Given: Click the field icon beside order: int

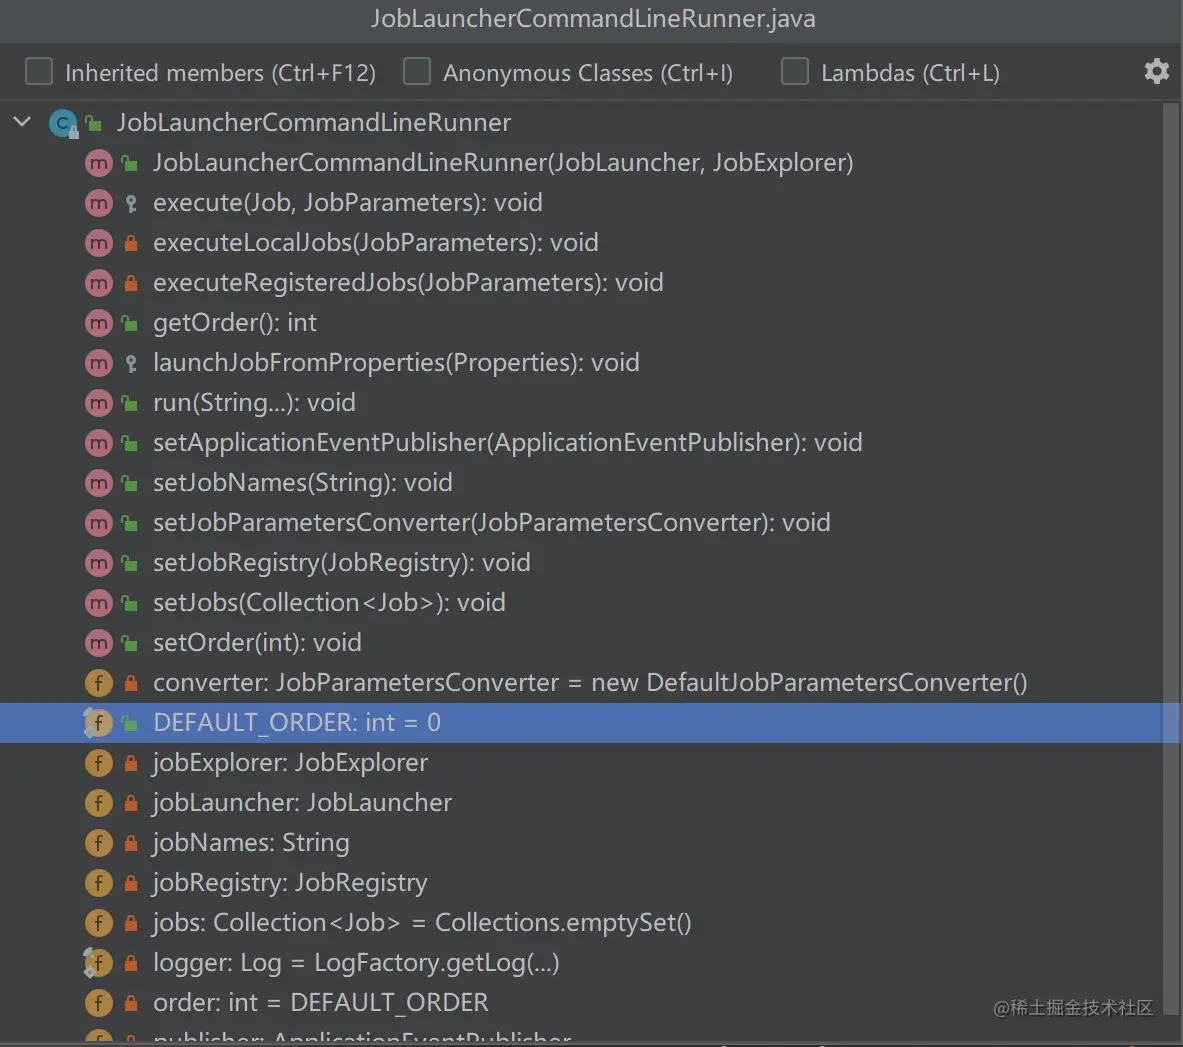Looking at the screenshot, I should click(x=98, y=1002).
